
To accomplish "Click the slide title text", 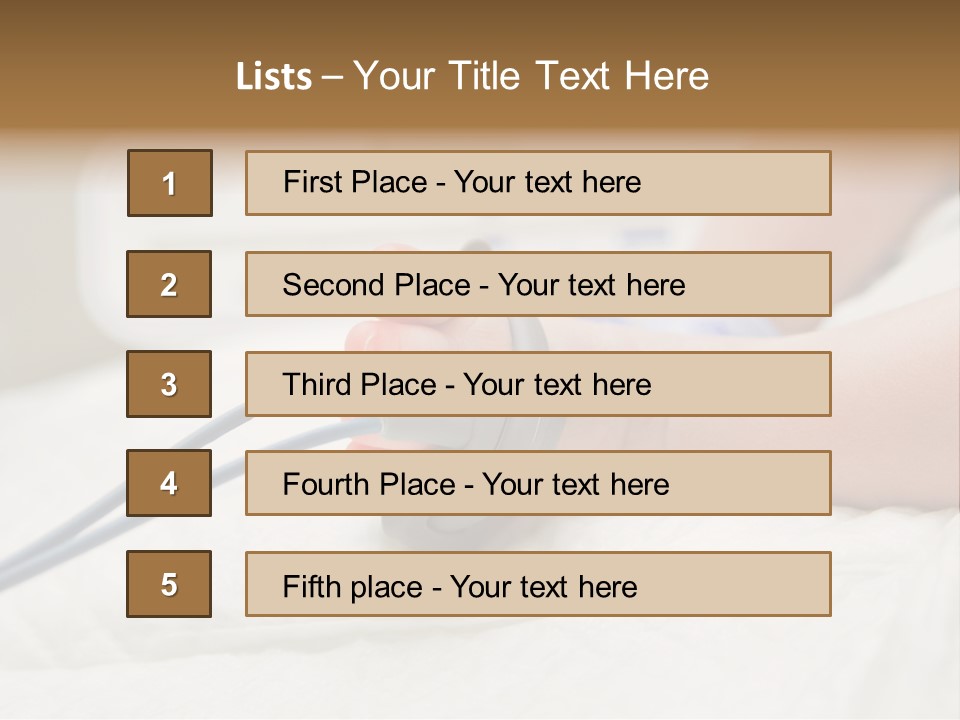I will 472,76.
